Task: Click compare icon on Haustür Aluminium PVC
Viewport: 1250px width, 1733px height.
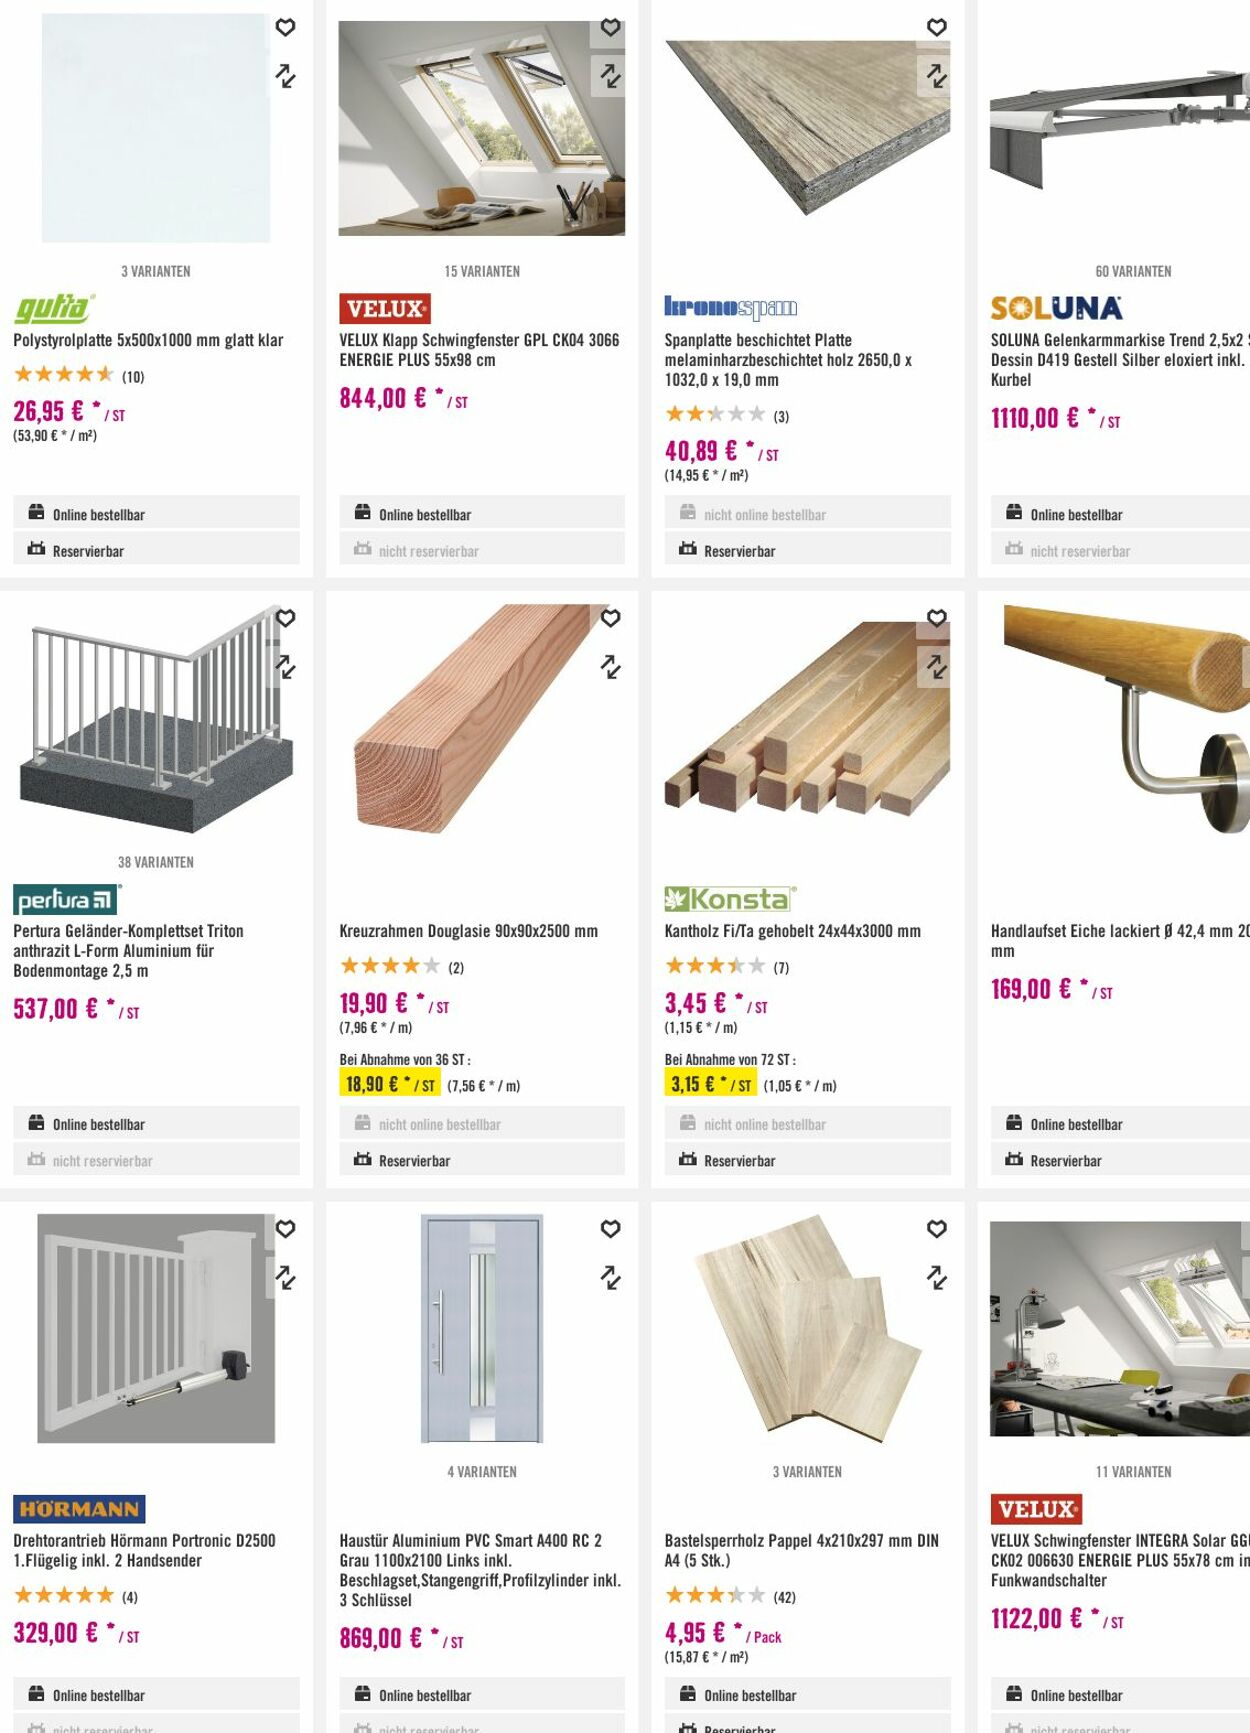Action: [x=610, y=1277]
